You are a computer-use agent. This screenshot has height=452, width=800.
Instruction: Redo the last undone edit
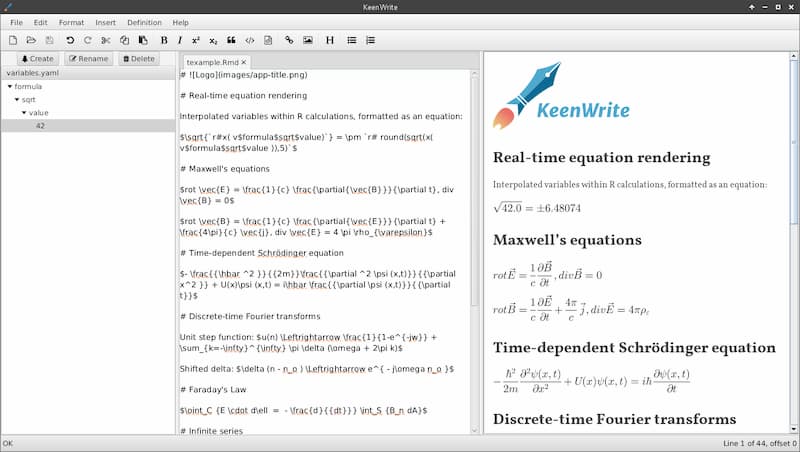(88, 40)
